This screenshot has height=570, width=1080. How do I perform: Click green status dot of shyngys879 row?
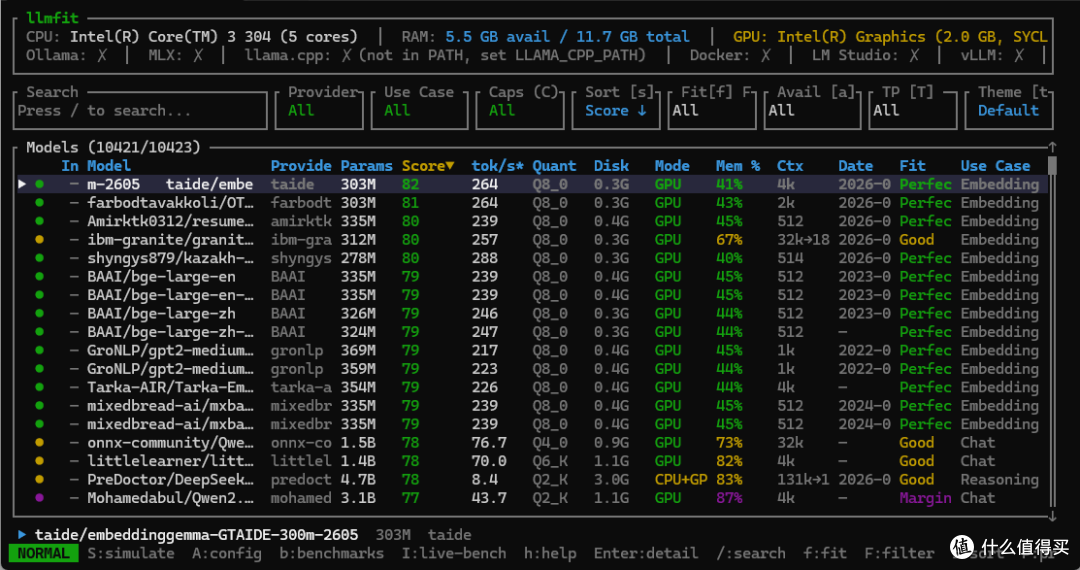tap(39, 258)
